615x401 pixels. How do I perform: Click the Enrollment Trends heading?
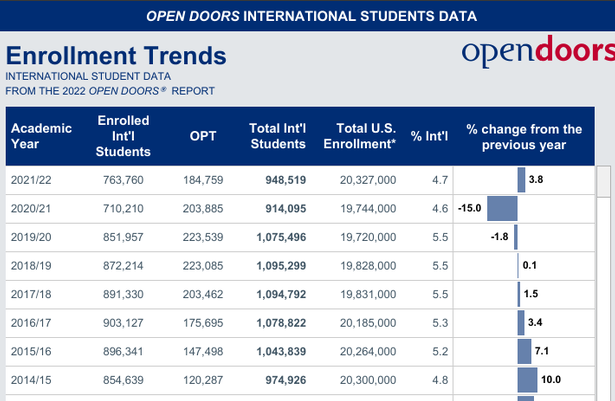pos(116,56)
